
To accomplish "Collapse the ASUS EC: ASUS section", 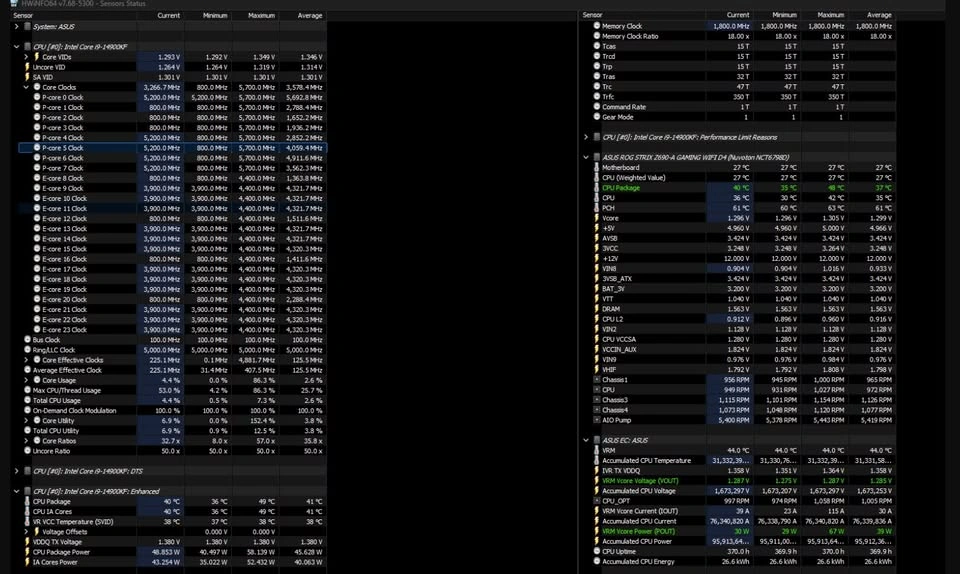I will pyautogui.click(x=586, y=440).
